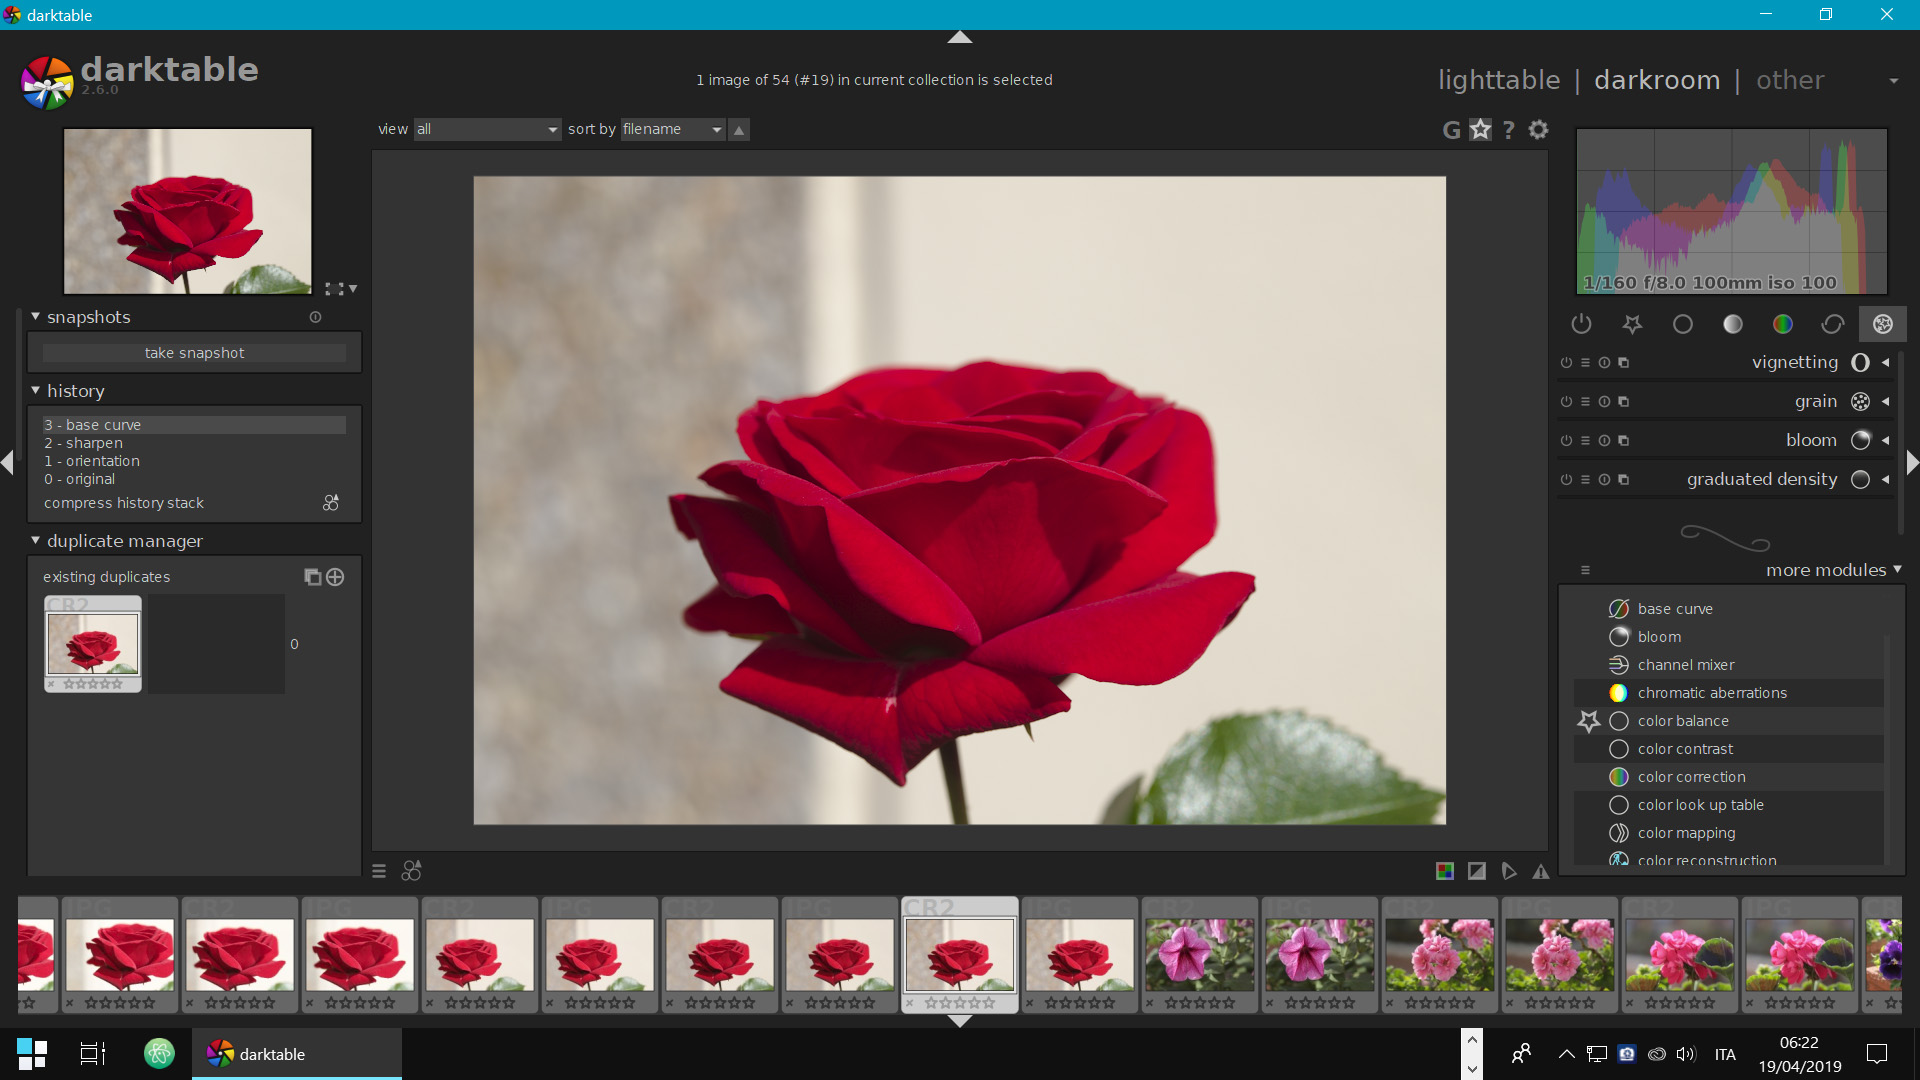Toggle raw overexposed indicator

(1445, 871)
